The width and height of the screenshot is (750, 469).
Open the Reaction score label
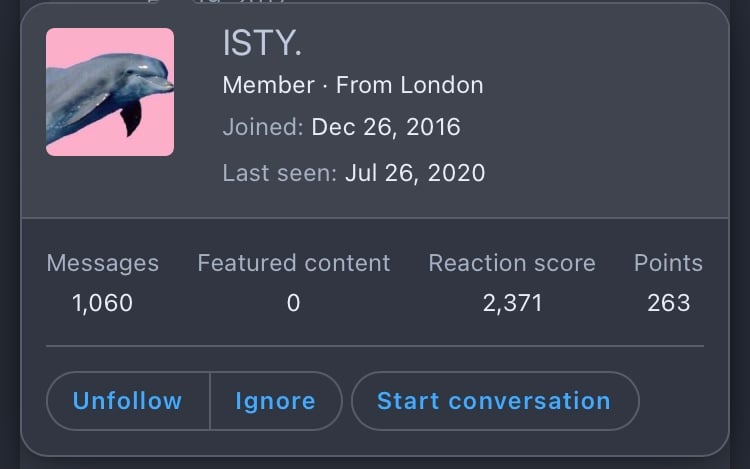[x=512, y=263]
